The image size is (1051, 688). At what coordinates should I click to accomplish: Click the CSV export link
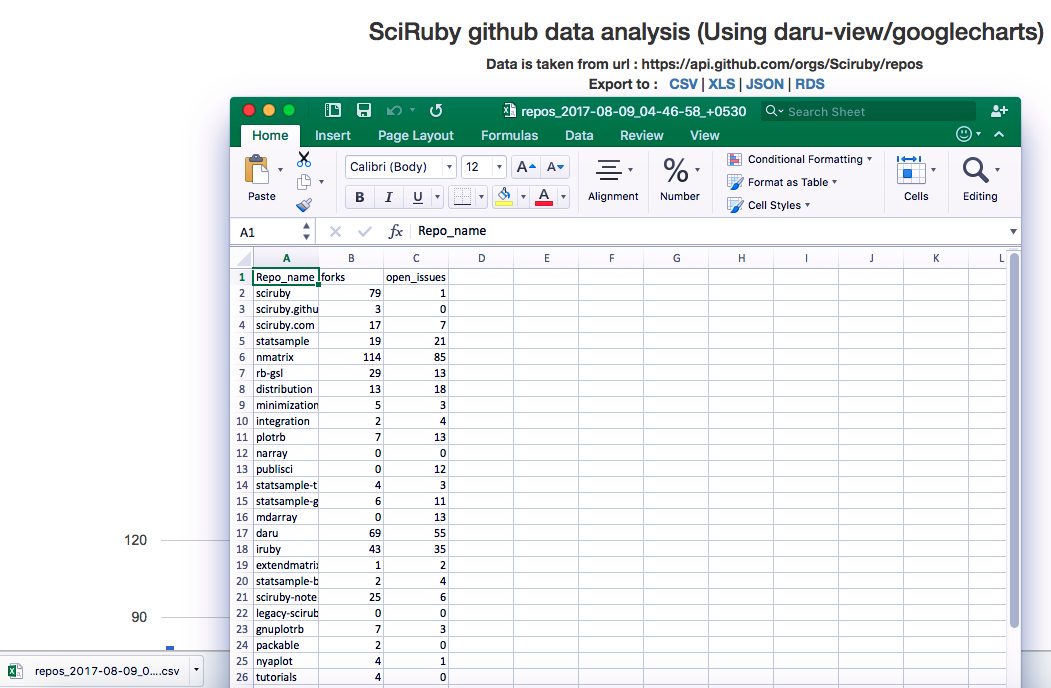(x=683, y=84)
